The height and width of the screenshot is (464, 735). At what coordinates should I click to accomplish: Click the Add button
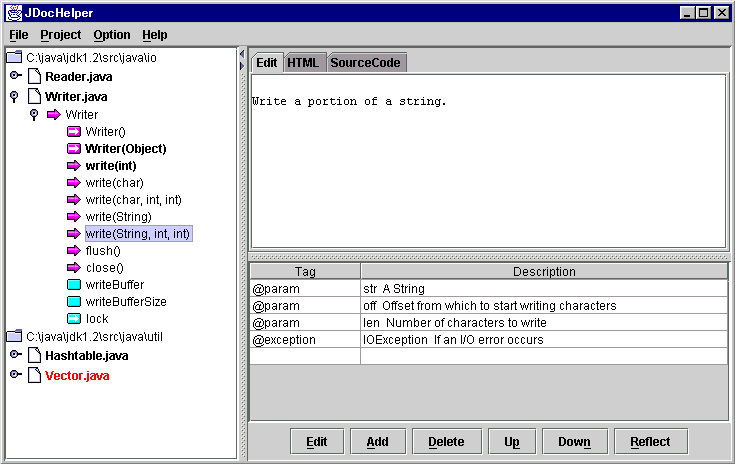(x=377, y=441)
